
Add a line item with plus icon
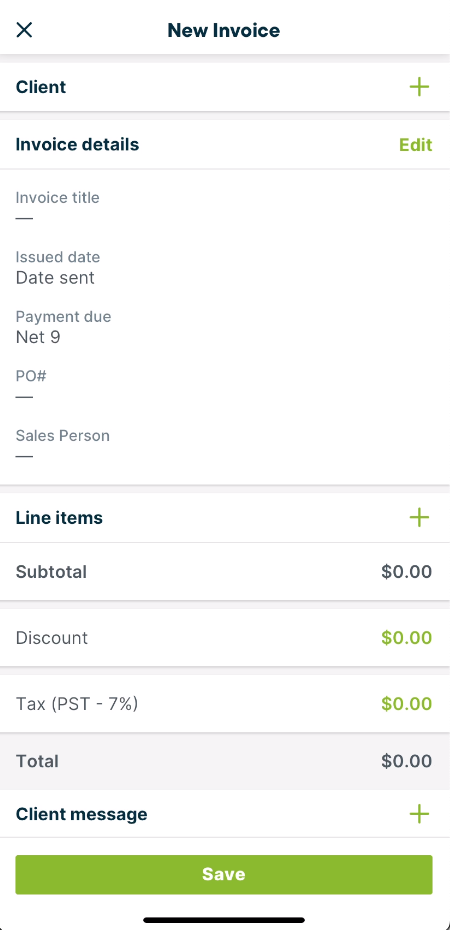[419, 517]
